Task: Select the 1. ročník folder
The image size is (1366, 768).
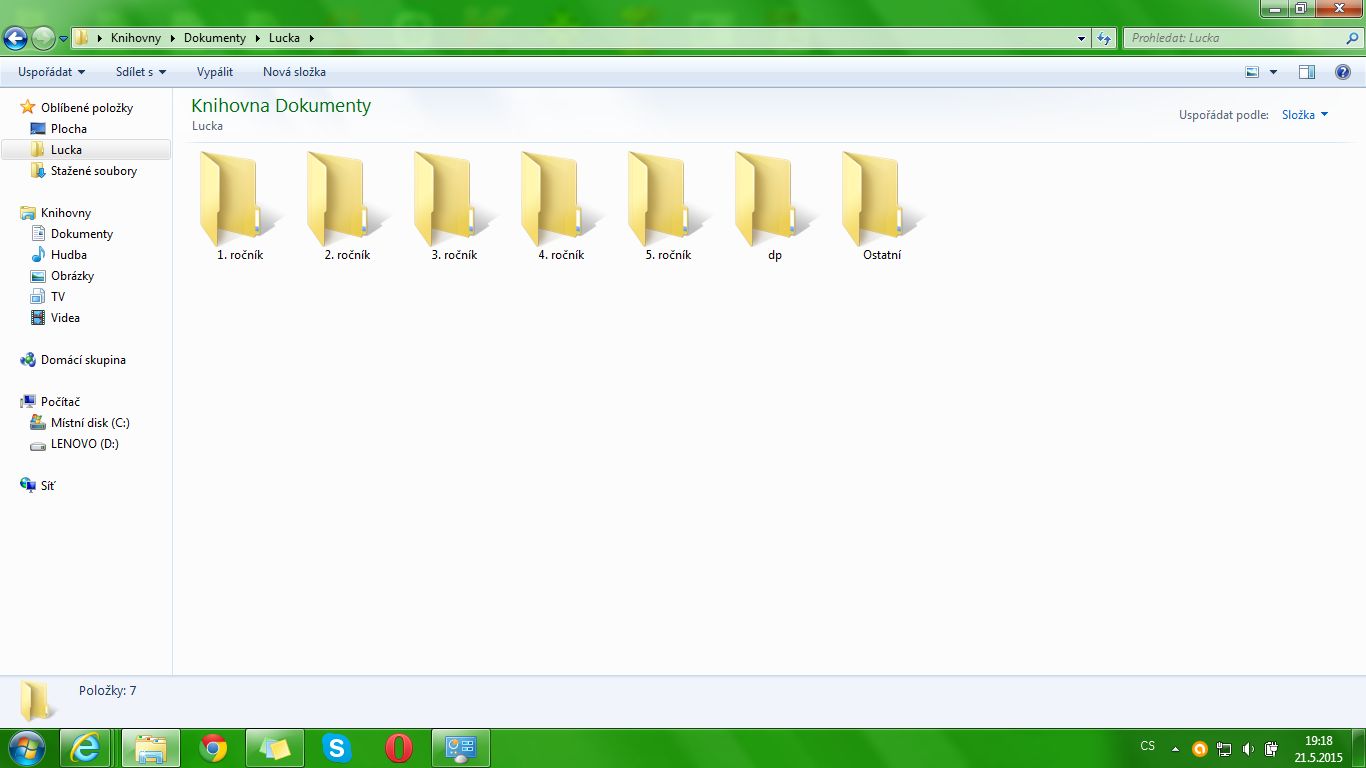Action: point(240,207)
